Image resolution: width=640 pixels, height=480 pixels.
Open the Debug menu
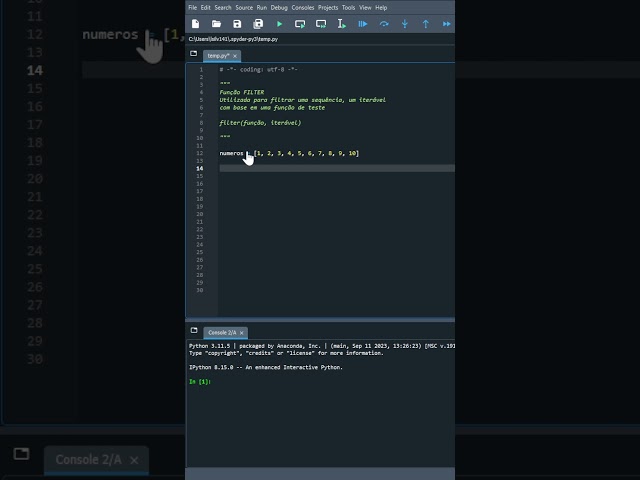point(279,7)
